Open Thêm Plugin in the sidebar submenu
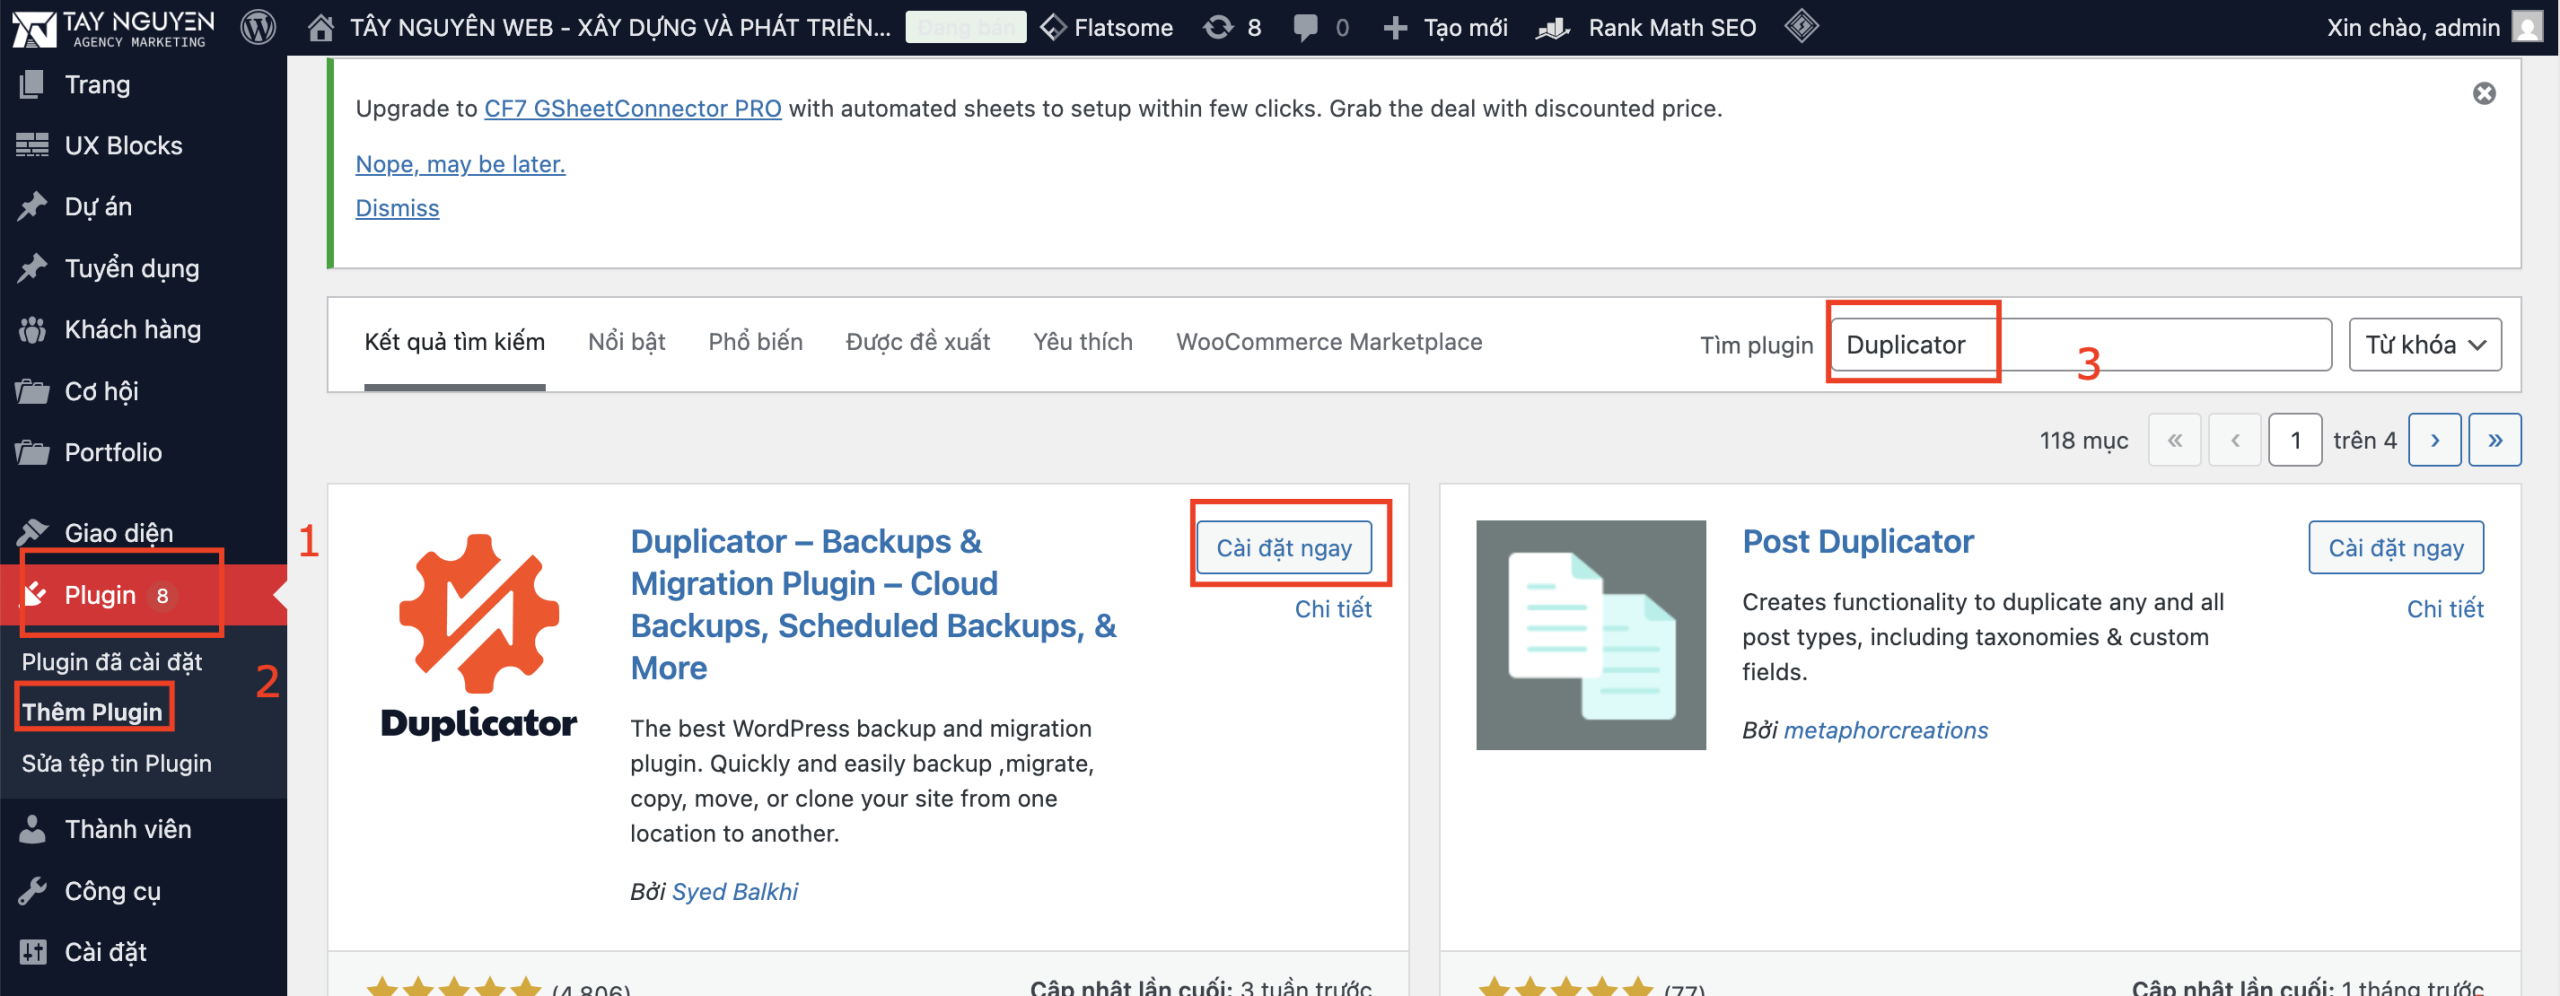 tap(92, 711)
